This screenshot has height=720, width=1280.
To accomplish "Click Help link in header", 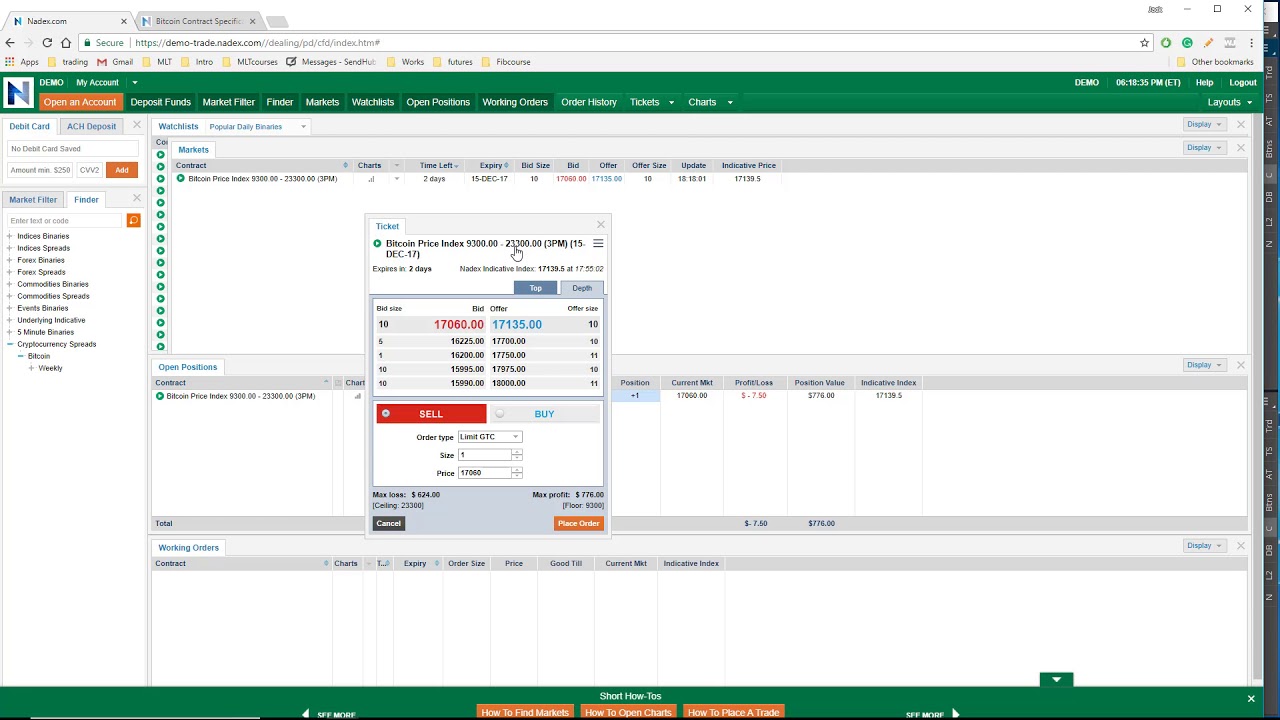I will click(1204, 83).
